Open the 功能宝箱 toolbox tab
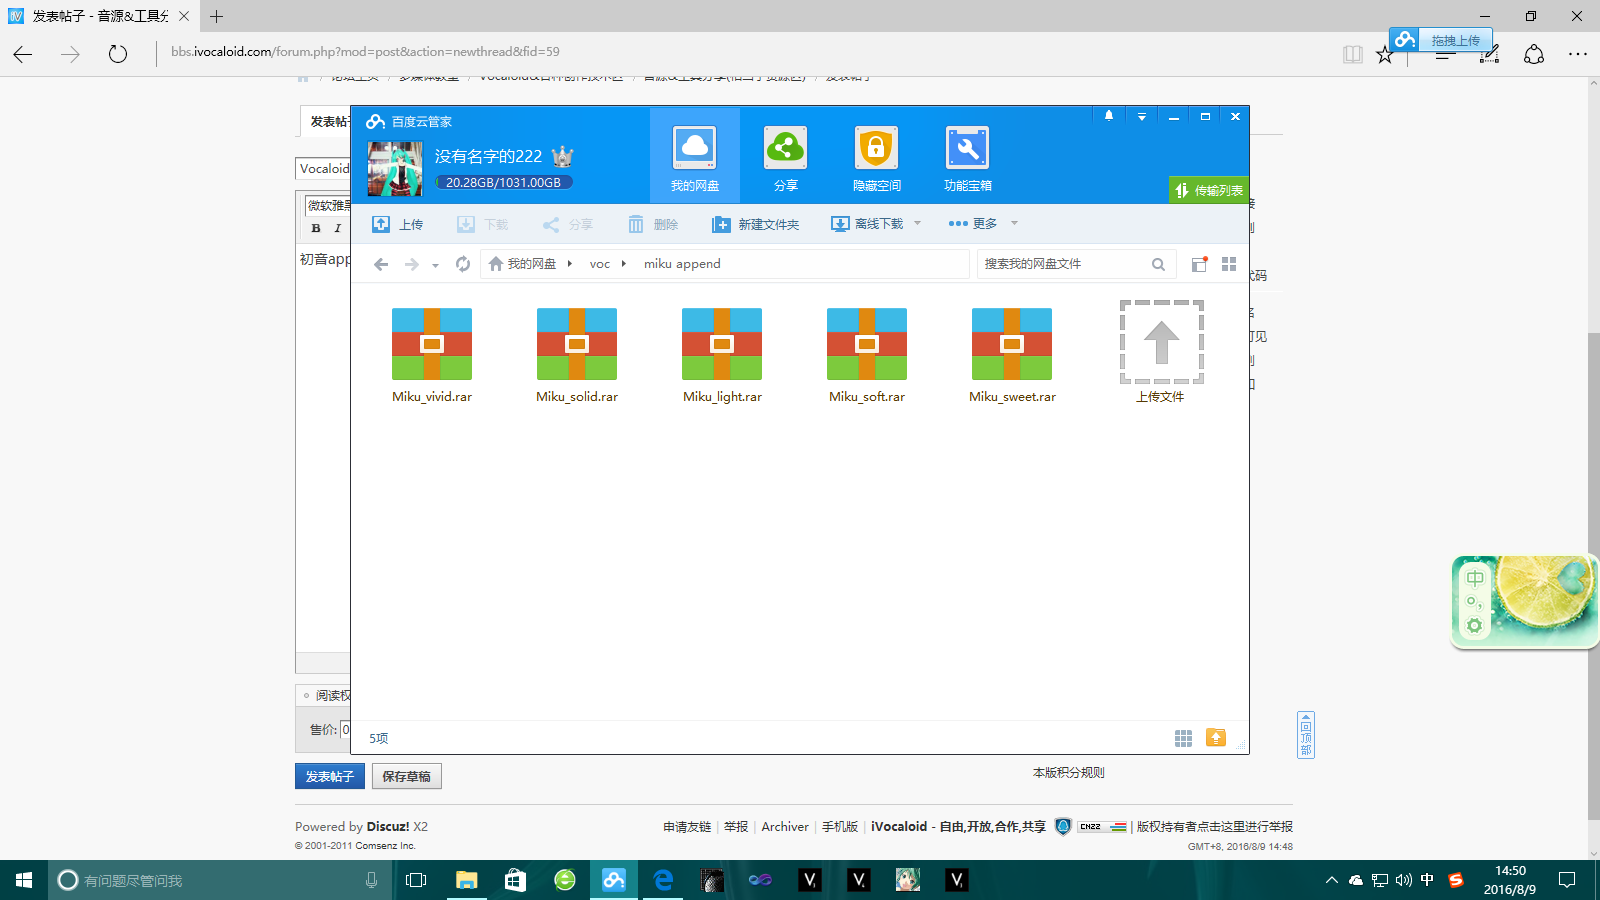Screen dimensions: 1600x900 coord(967,156)
